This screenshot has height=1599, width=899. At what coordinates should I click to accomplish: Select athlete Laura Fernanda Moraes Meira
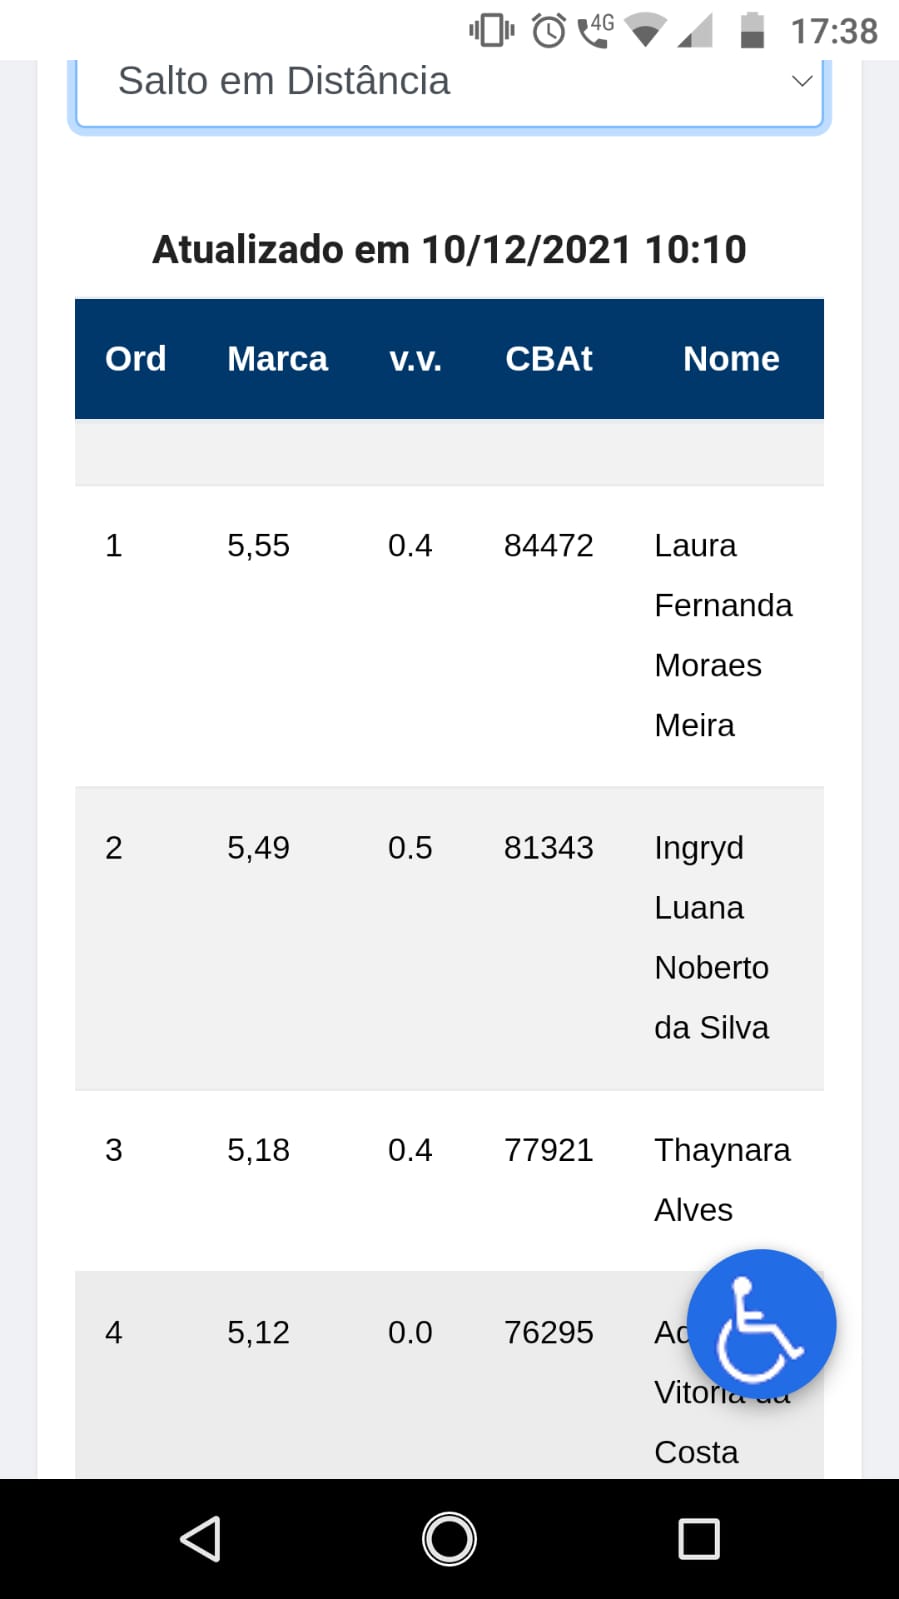click(722, 635)
